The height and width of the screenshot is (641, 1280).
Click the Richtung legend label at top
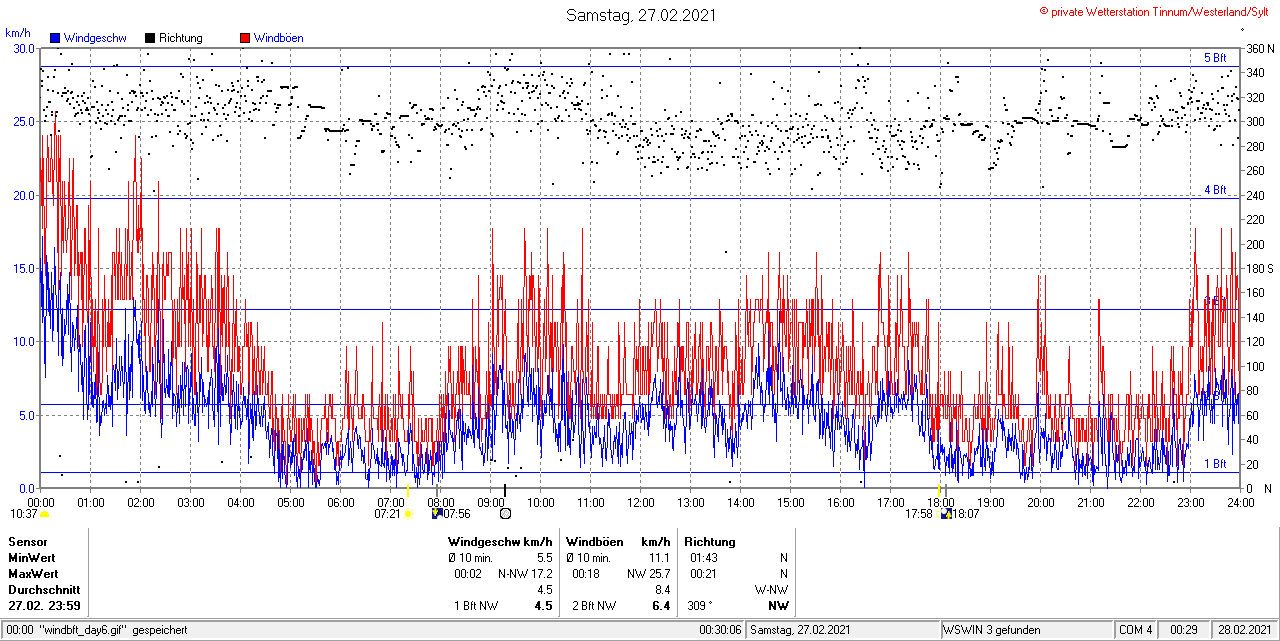181,38
